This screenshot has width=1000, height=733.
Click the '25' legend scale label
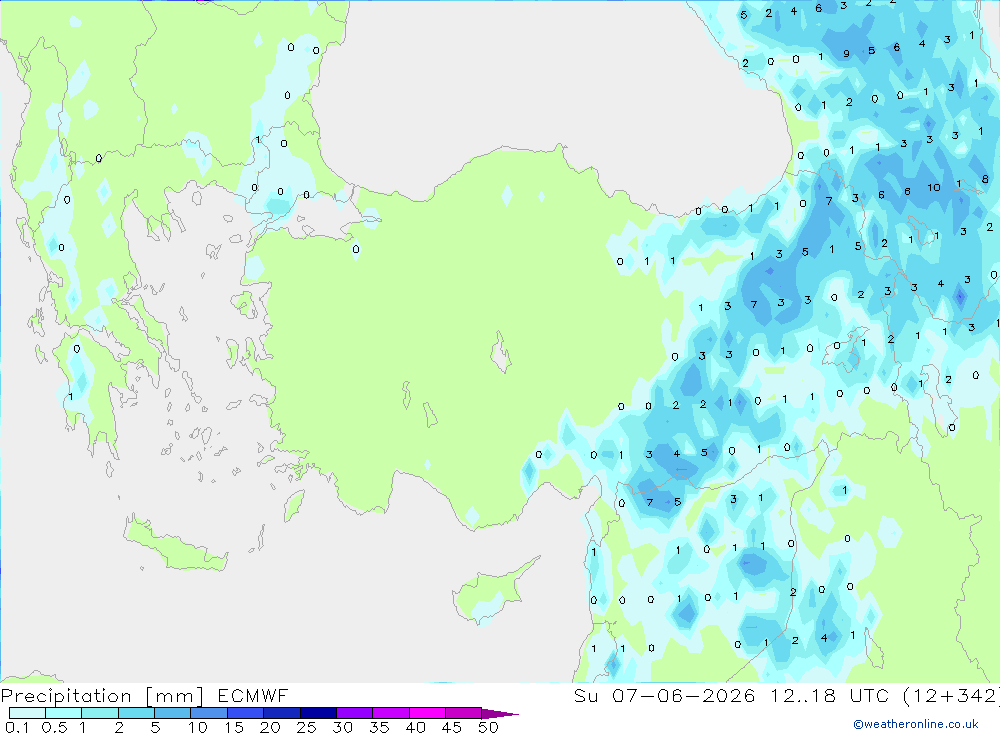click(306, 727)
